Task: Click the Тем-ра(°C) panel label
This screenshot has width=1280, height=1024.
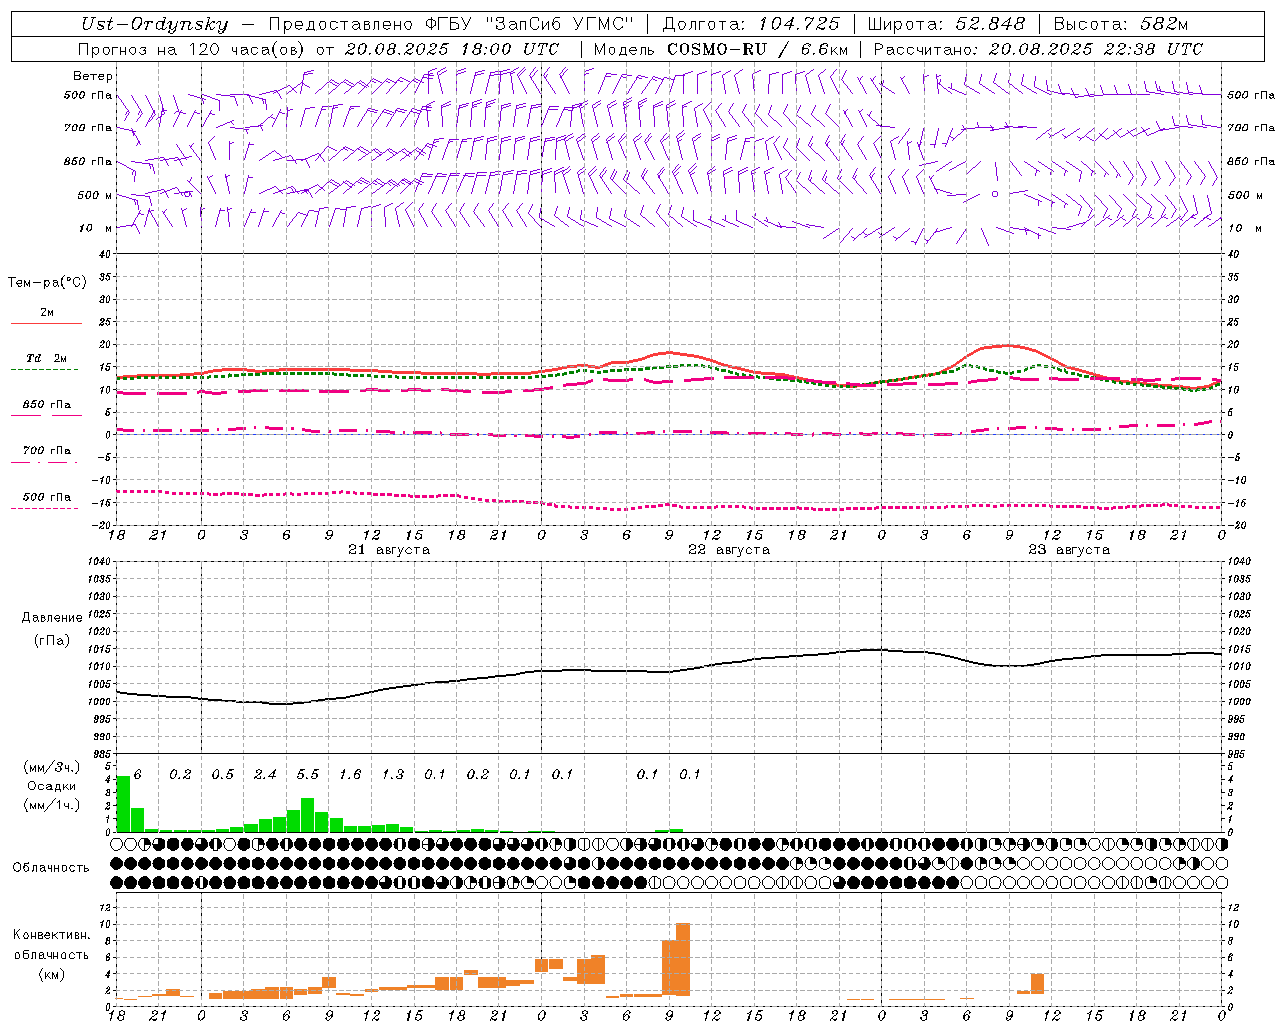Action: click(x=47, y=283)
